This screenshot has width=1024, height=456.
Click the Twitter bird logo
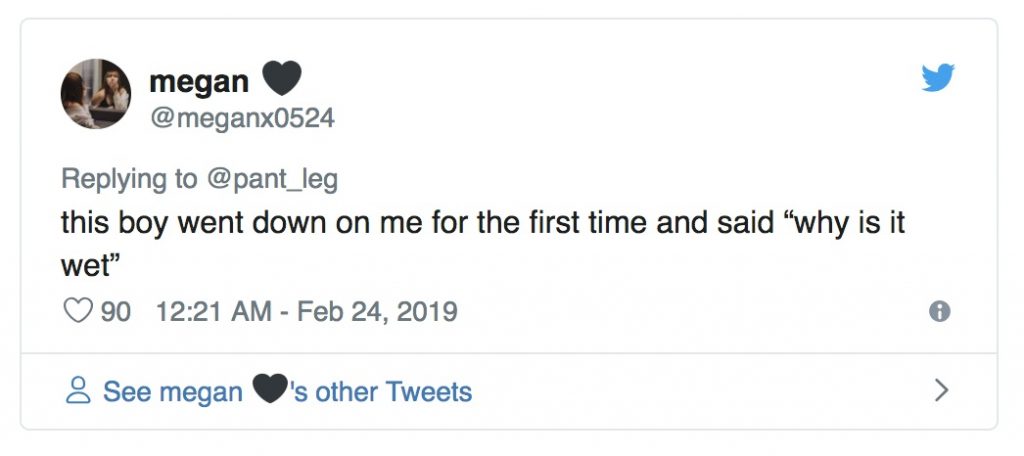[938, 77]
